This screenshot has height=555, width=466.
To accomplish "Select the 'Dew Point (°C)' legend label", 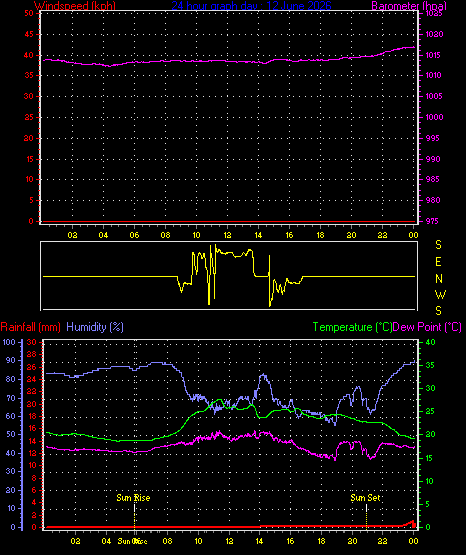I will 427,327.
